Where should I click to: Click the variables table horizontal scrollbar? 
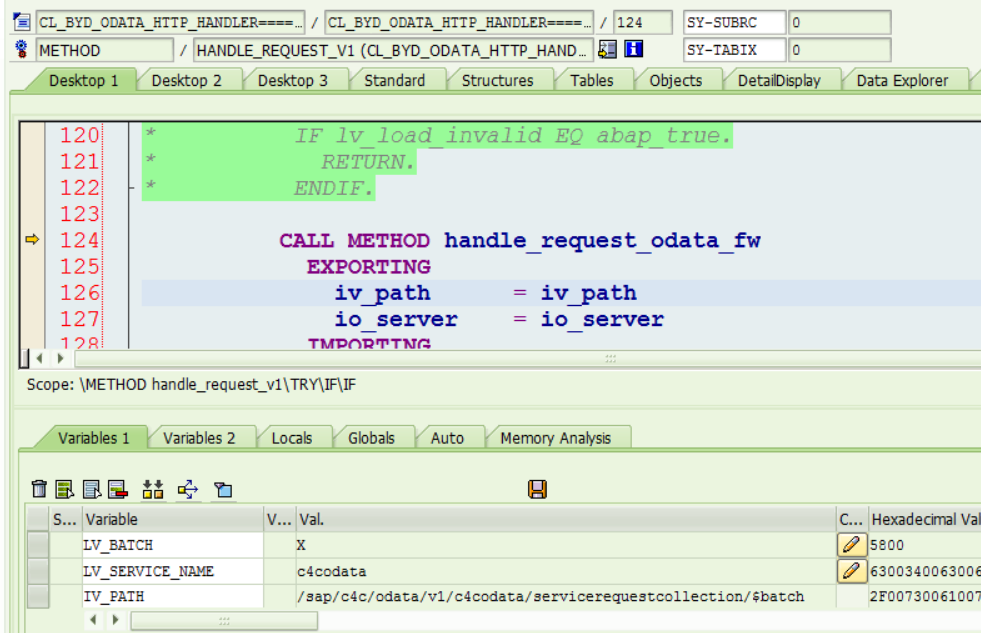223,620
